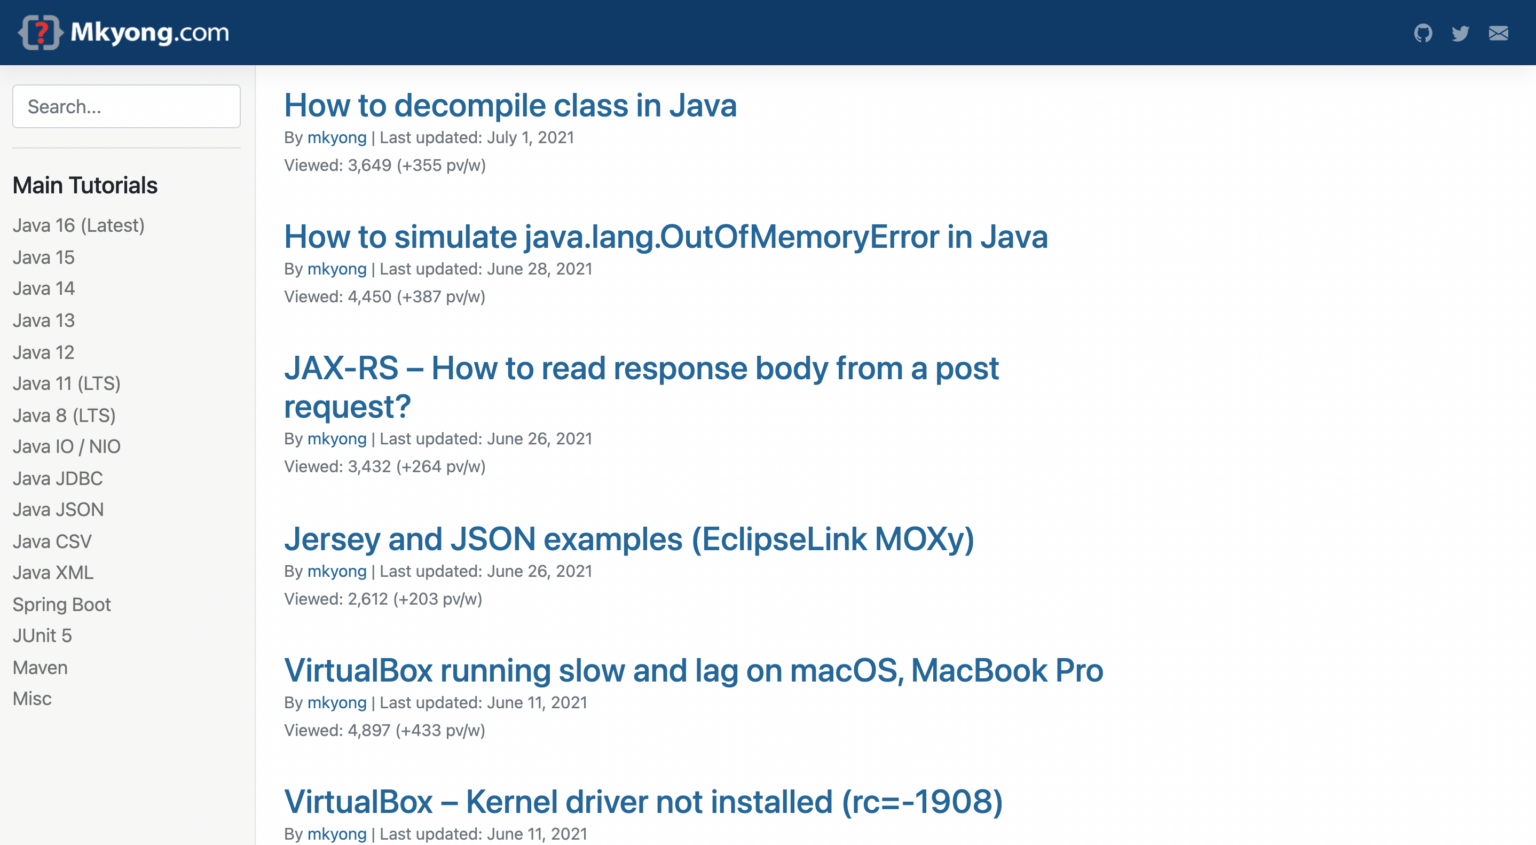Open JUnit 5 tutorials link

(x=42, y=635)
